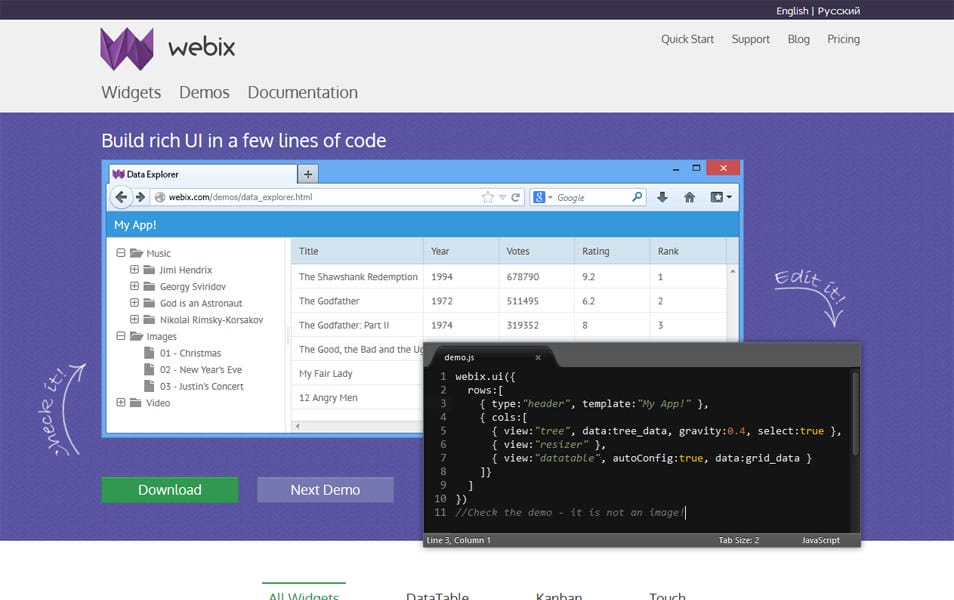The height and width of the screenshot is (600, 954).
Task: Click the Tab Size: 2 status entry
Action: (739, 540)
